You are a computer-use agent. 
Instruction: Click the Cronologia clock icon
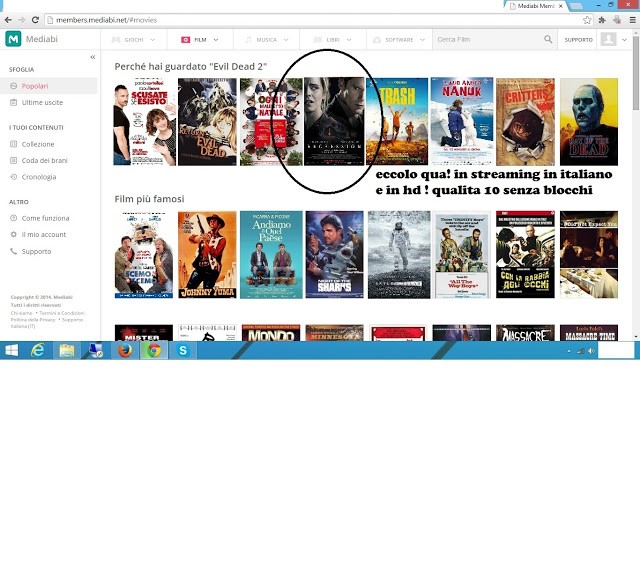(x=13, y=177)
